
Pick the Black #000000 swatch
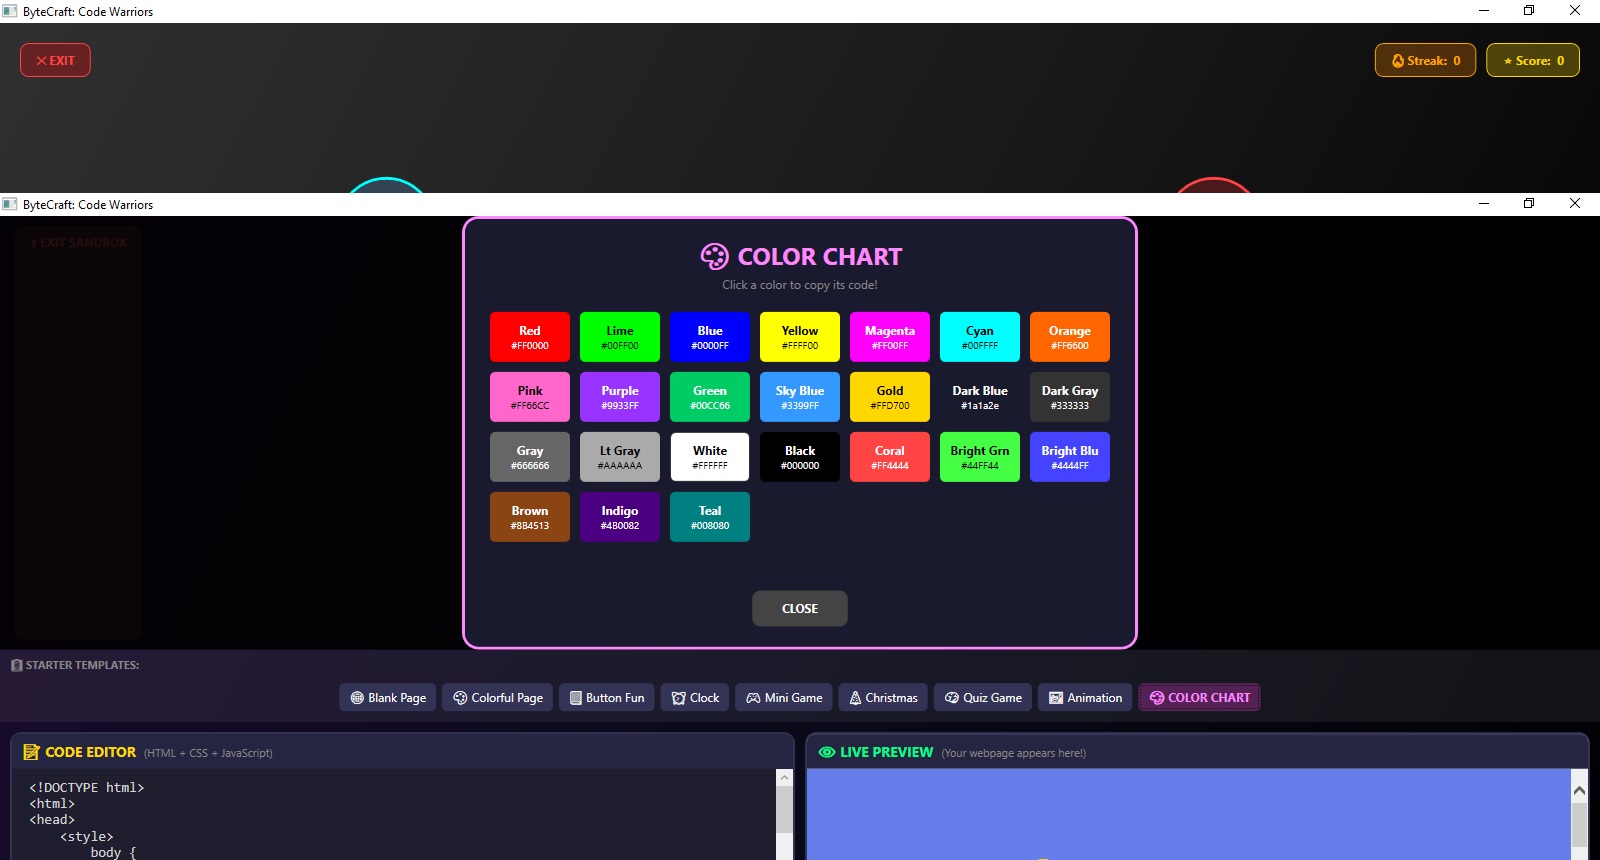pos(800,457)
